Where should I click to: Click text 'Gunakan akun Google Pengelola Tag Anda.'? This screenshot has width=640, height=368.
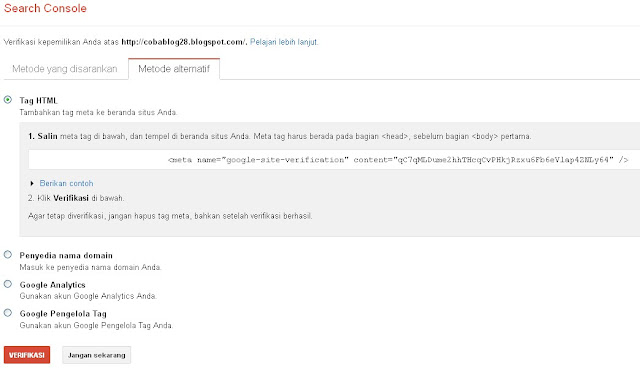[x=96, y=325]
